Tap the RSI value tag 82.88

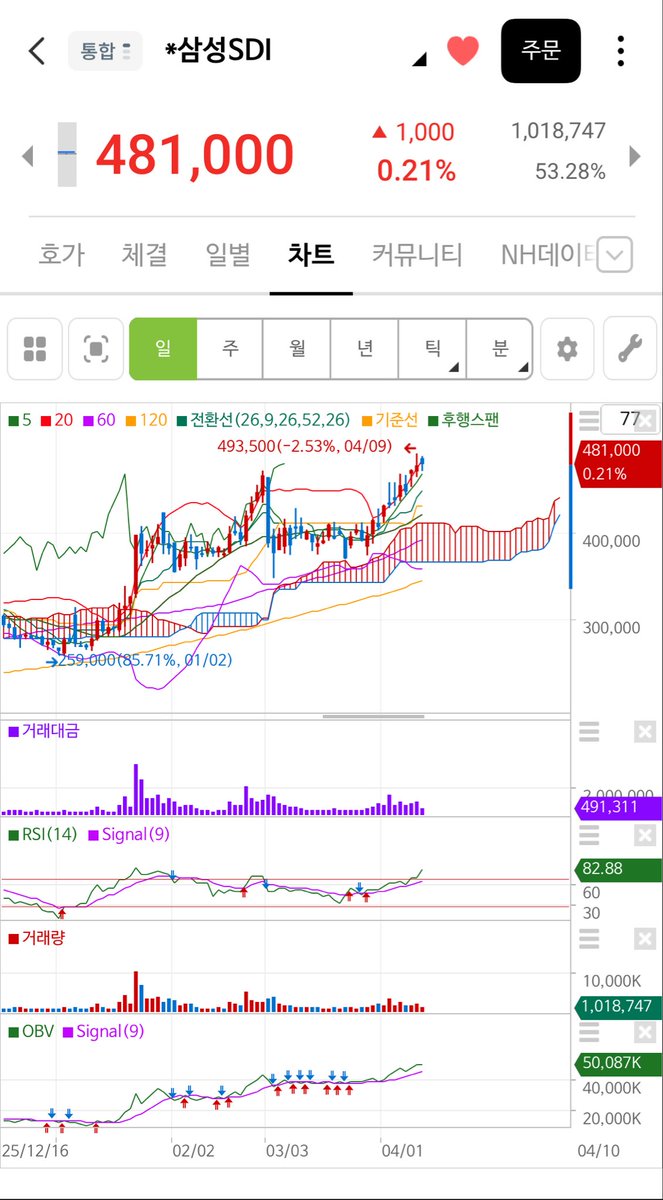(616, 869)
